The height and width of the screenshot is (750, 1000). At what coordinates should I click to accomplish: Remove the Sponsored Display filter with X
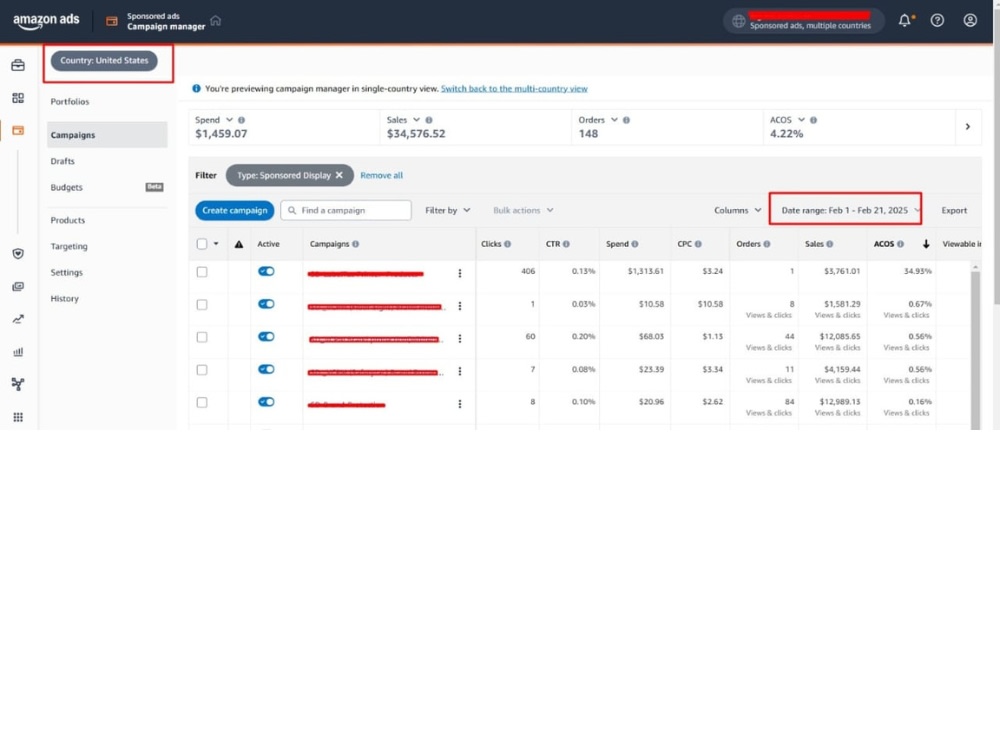(x=339, y=175)
